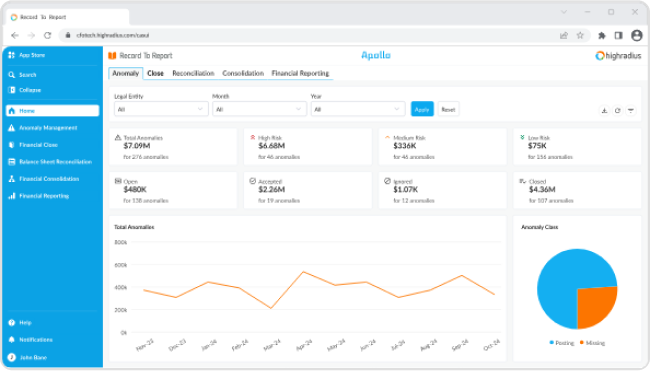
Task: Click the Apply button
Action: tap(422, 109)
